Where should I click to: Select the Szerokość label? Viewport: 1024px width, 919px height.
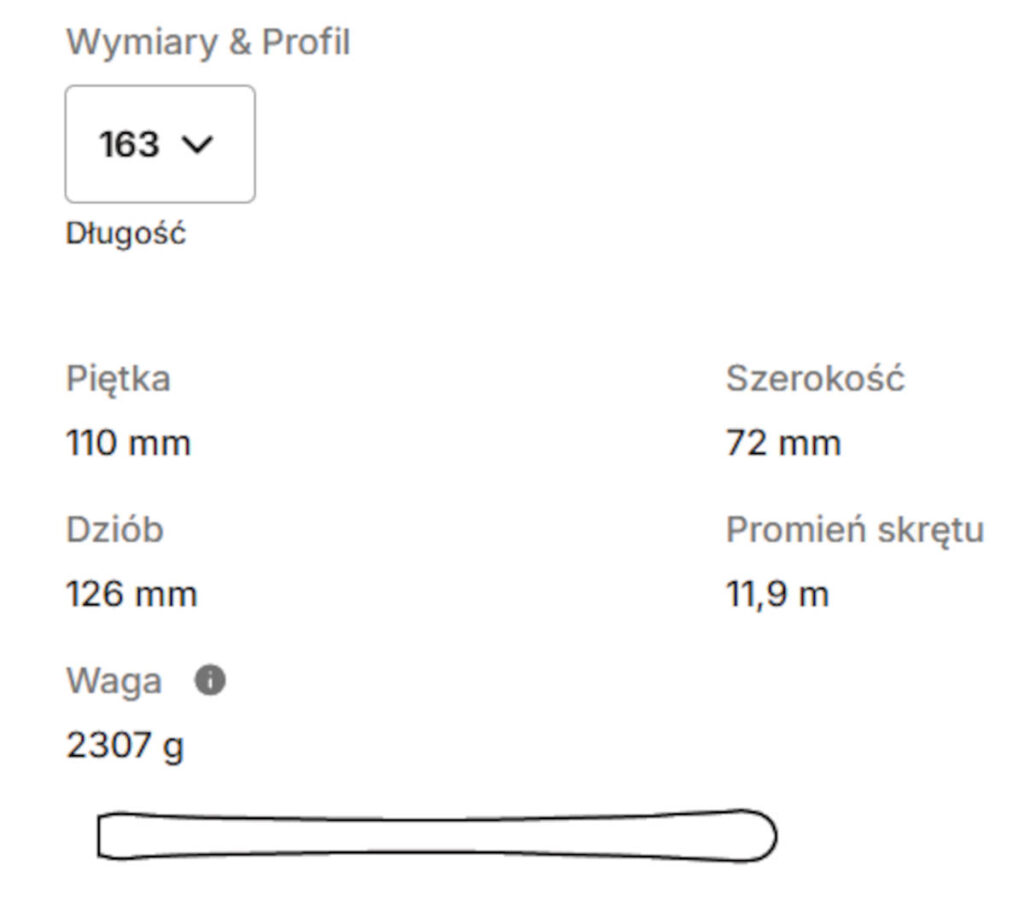pyautogui.click(x=815, y=379)
